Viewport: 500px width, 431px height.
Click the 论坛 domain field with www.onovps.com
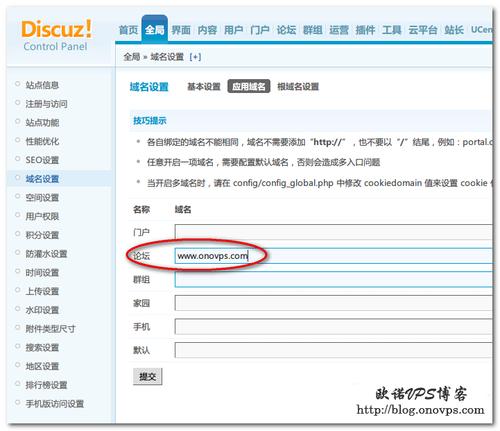coord(333,256)
